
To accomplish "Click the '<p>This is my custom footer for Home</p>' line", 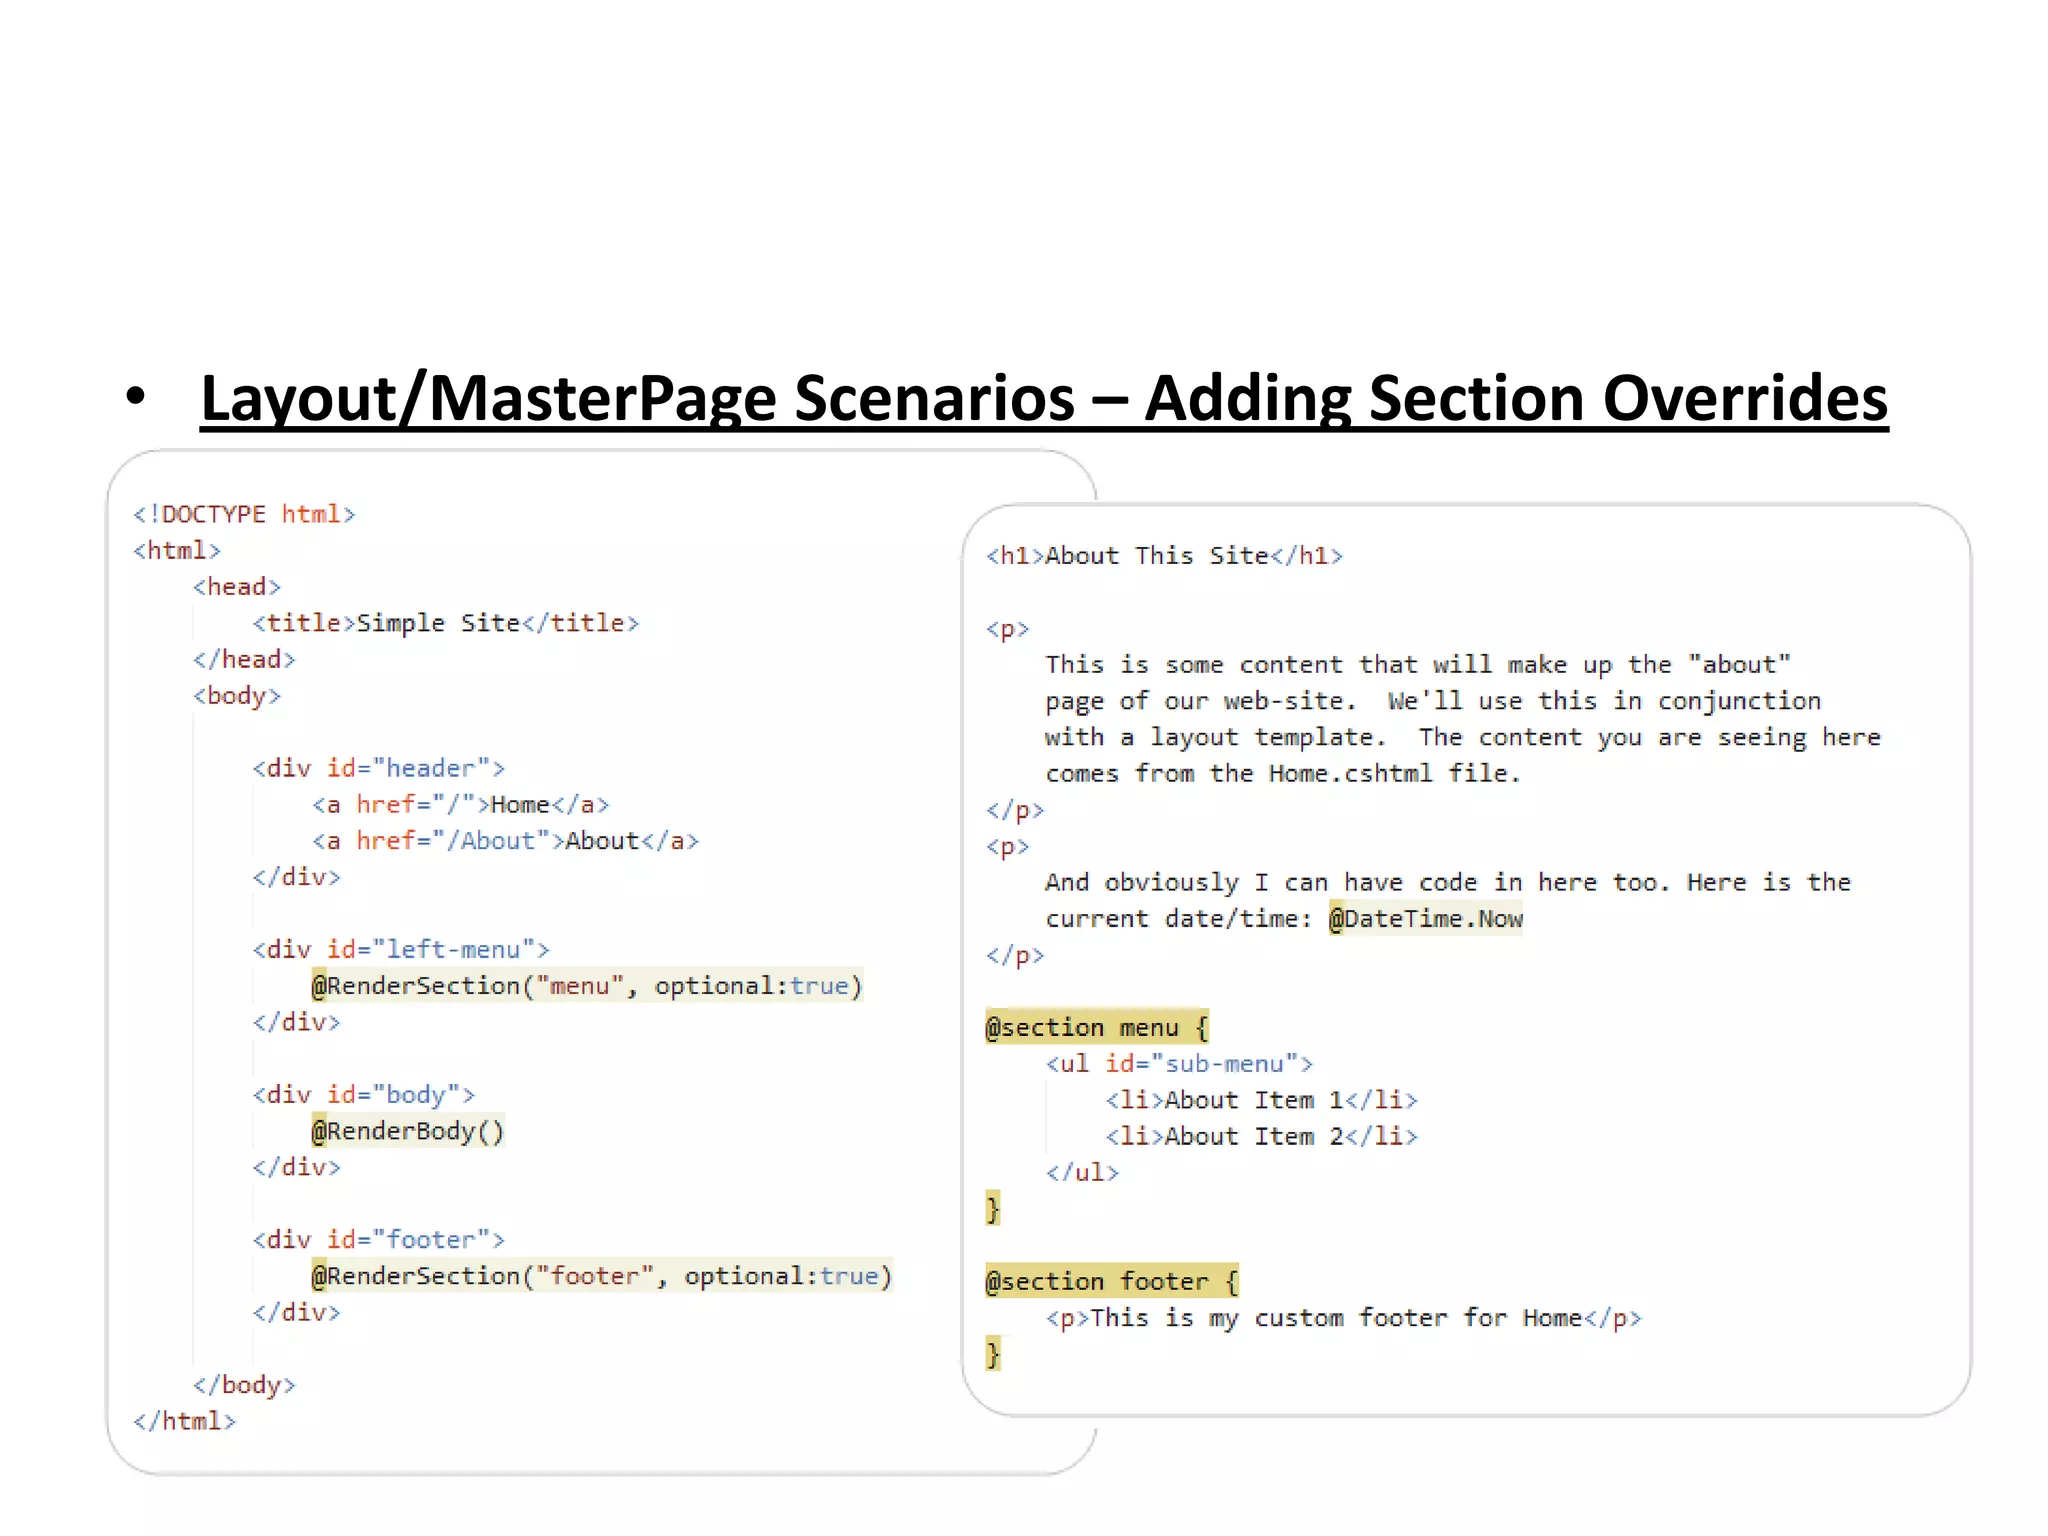I will 1343,1318.
